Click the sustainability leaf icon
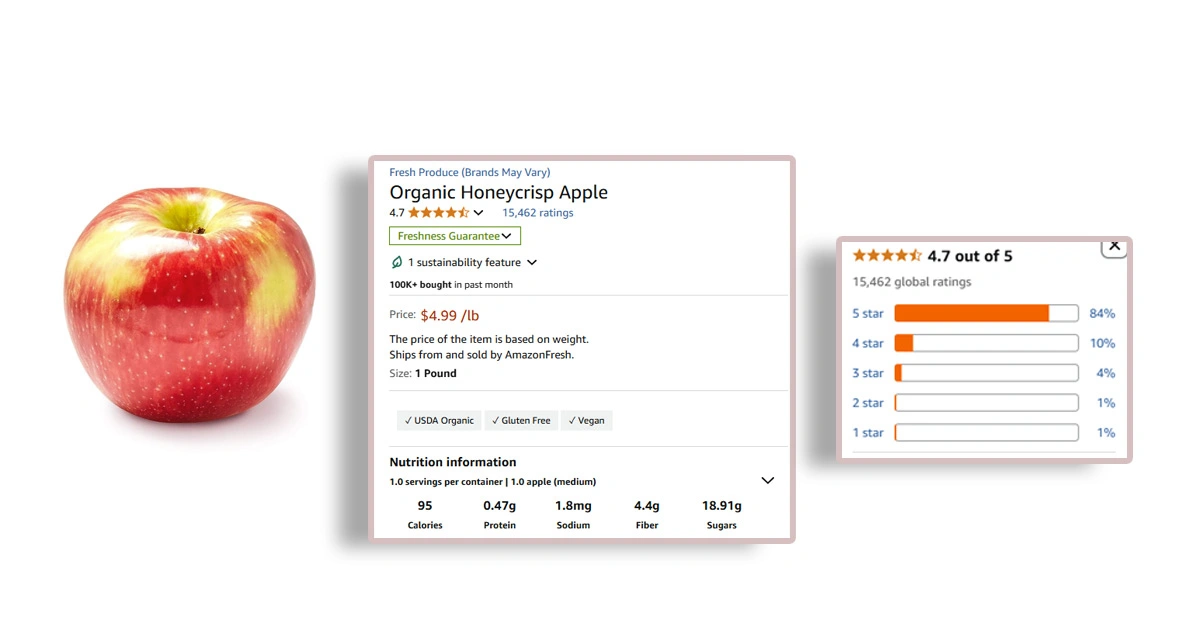This screenshot has height=634, width=1202. pyautogui.click(x=397, y=263)
